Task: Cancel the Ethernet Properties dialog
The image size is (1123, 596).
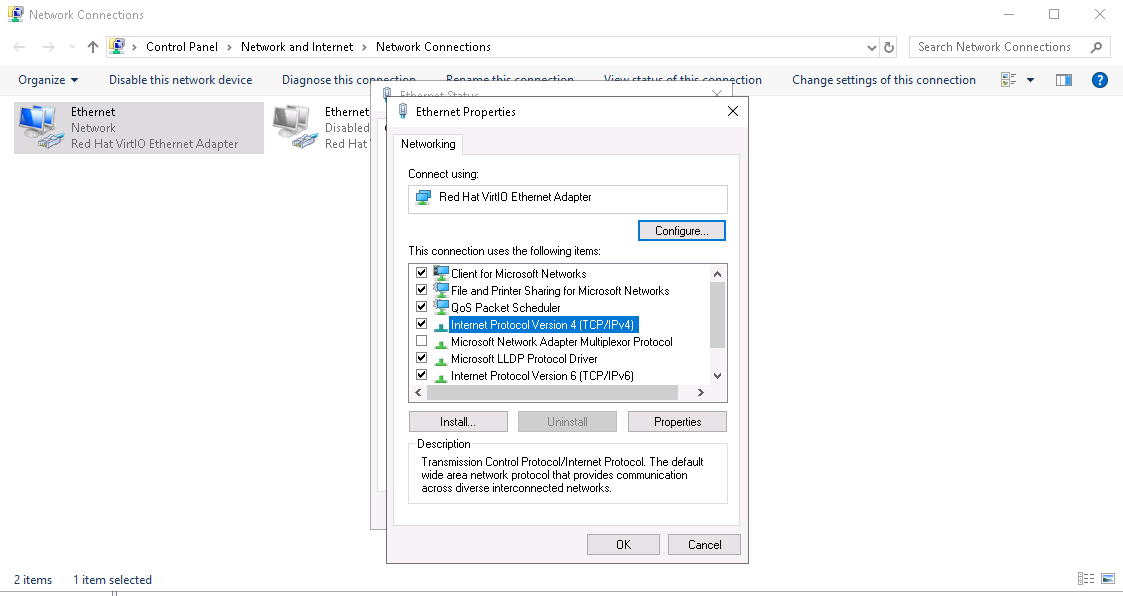Action: click(x=705, y=544)
